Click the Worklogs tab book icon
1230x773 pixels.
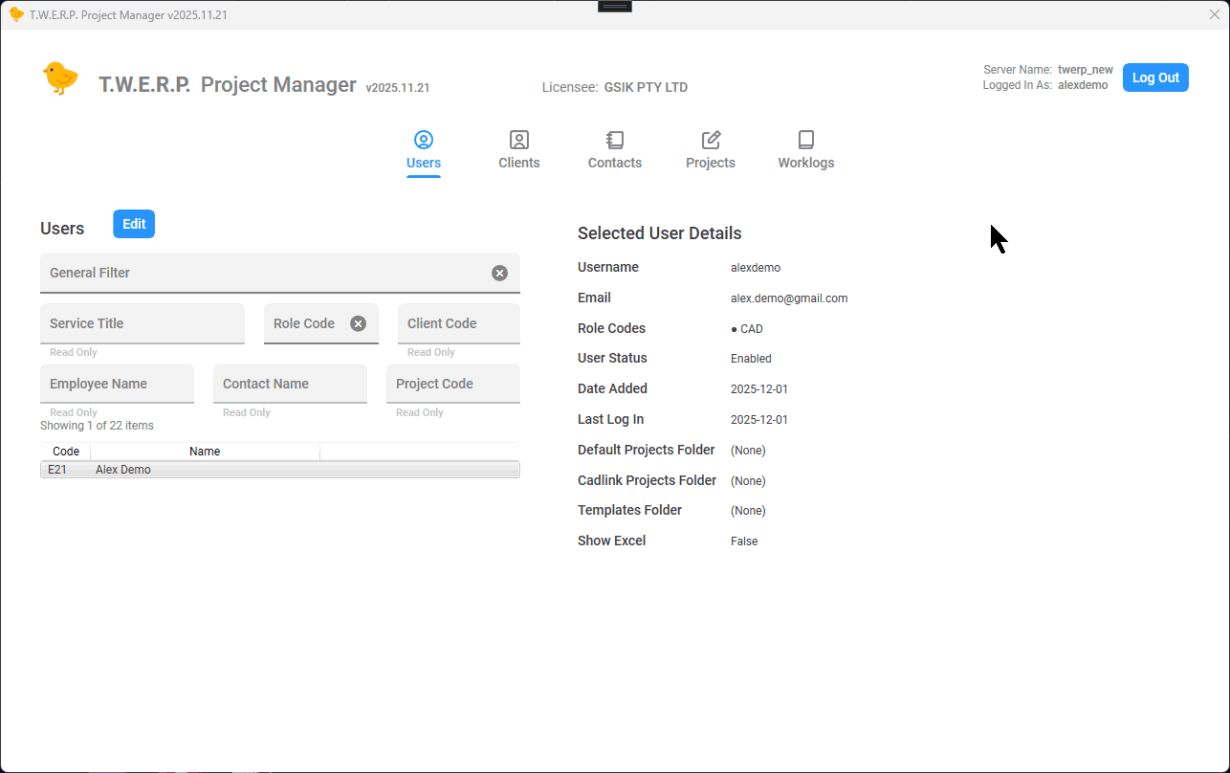point(806,140)
